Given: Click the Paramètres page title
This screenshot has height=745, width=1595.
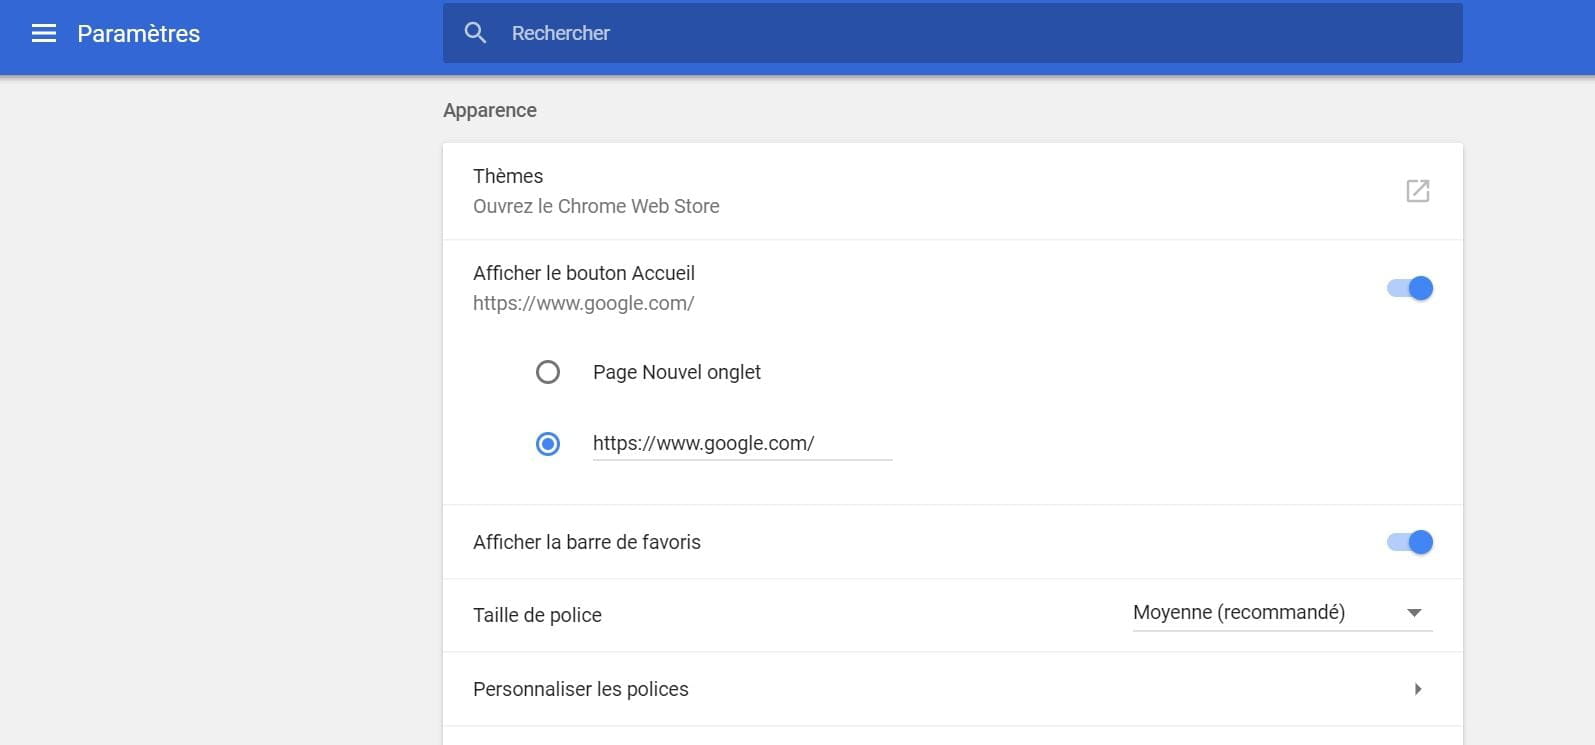Looking at the screenshot, I should (138, 34).
